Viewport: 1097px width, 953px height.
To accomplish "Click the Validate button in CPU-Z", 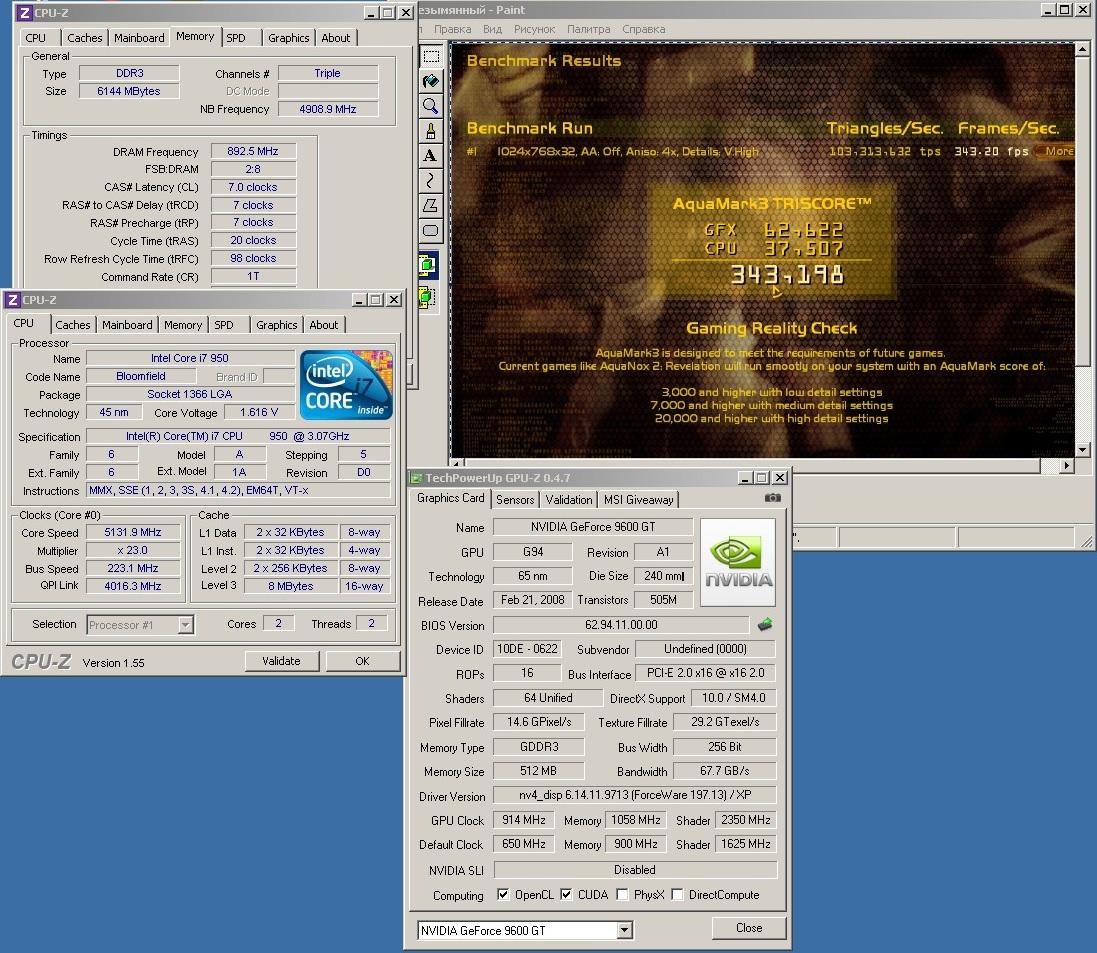I will click(281, 661).
